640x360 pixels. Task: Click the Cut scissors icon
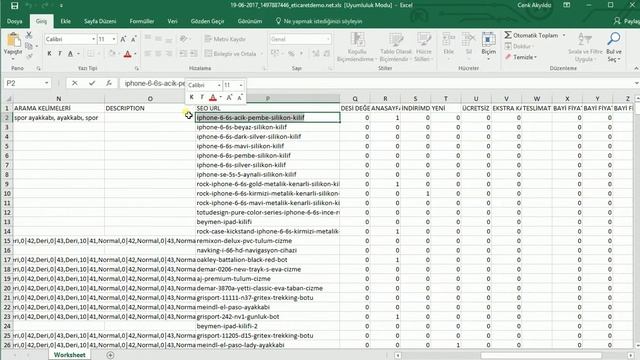coord(29,36)
